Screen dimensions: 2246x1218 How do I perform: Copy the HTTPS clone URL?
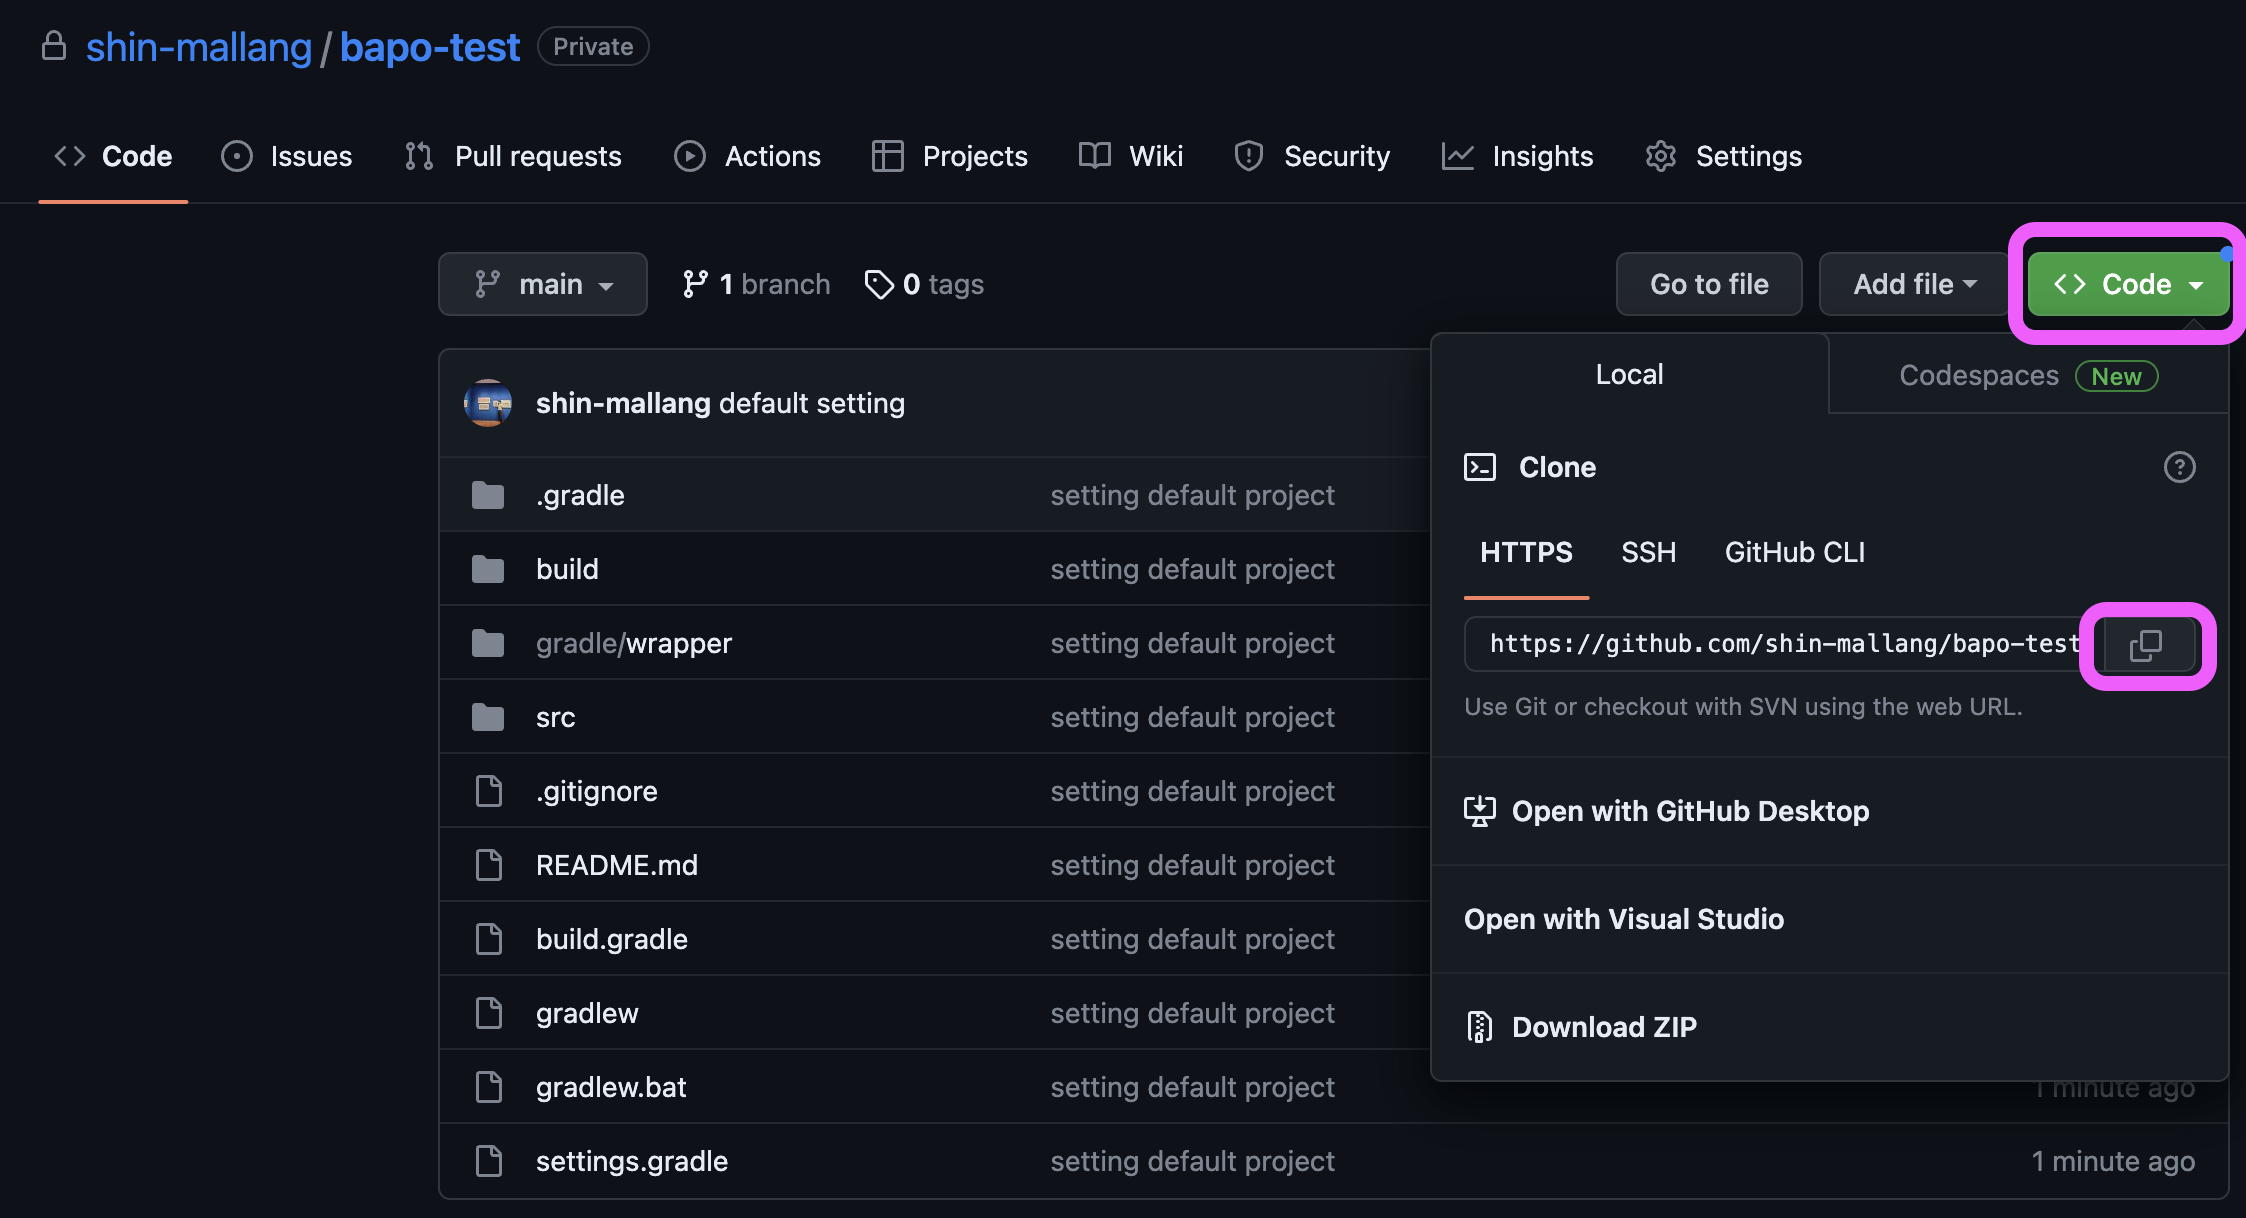click(x=2147, y=645)
